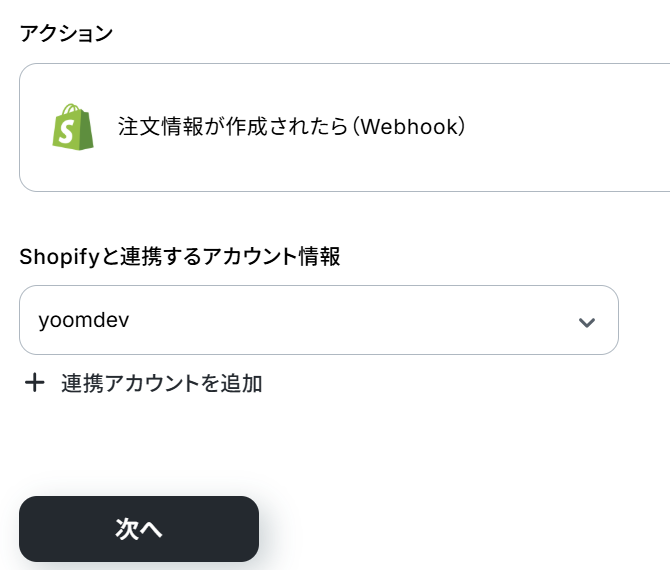Click the word Webhook in the action card
The image size is (670, 570).
(410, 128)
